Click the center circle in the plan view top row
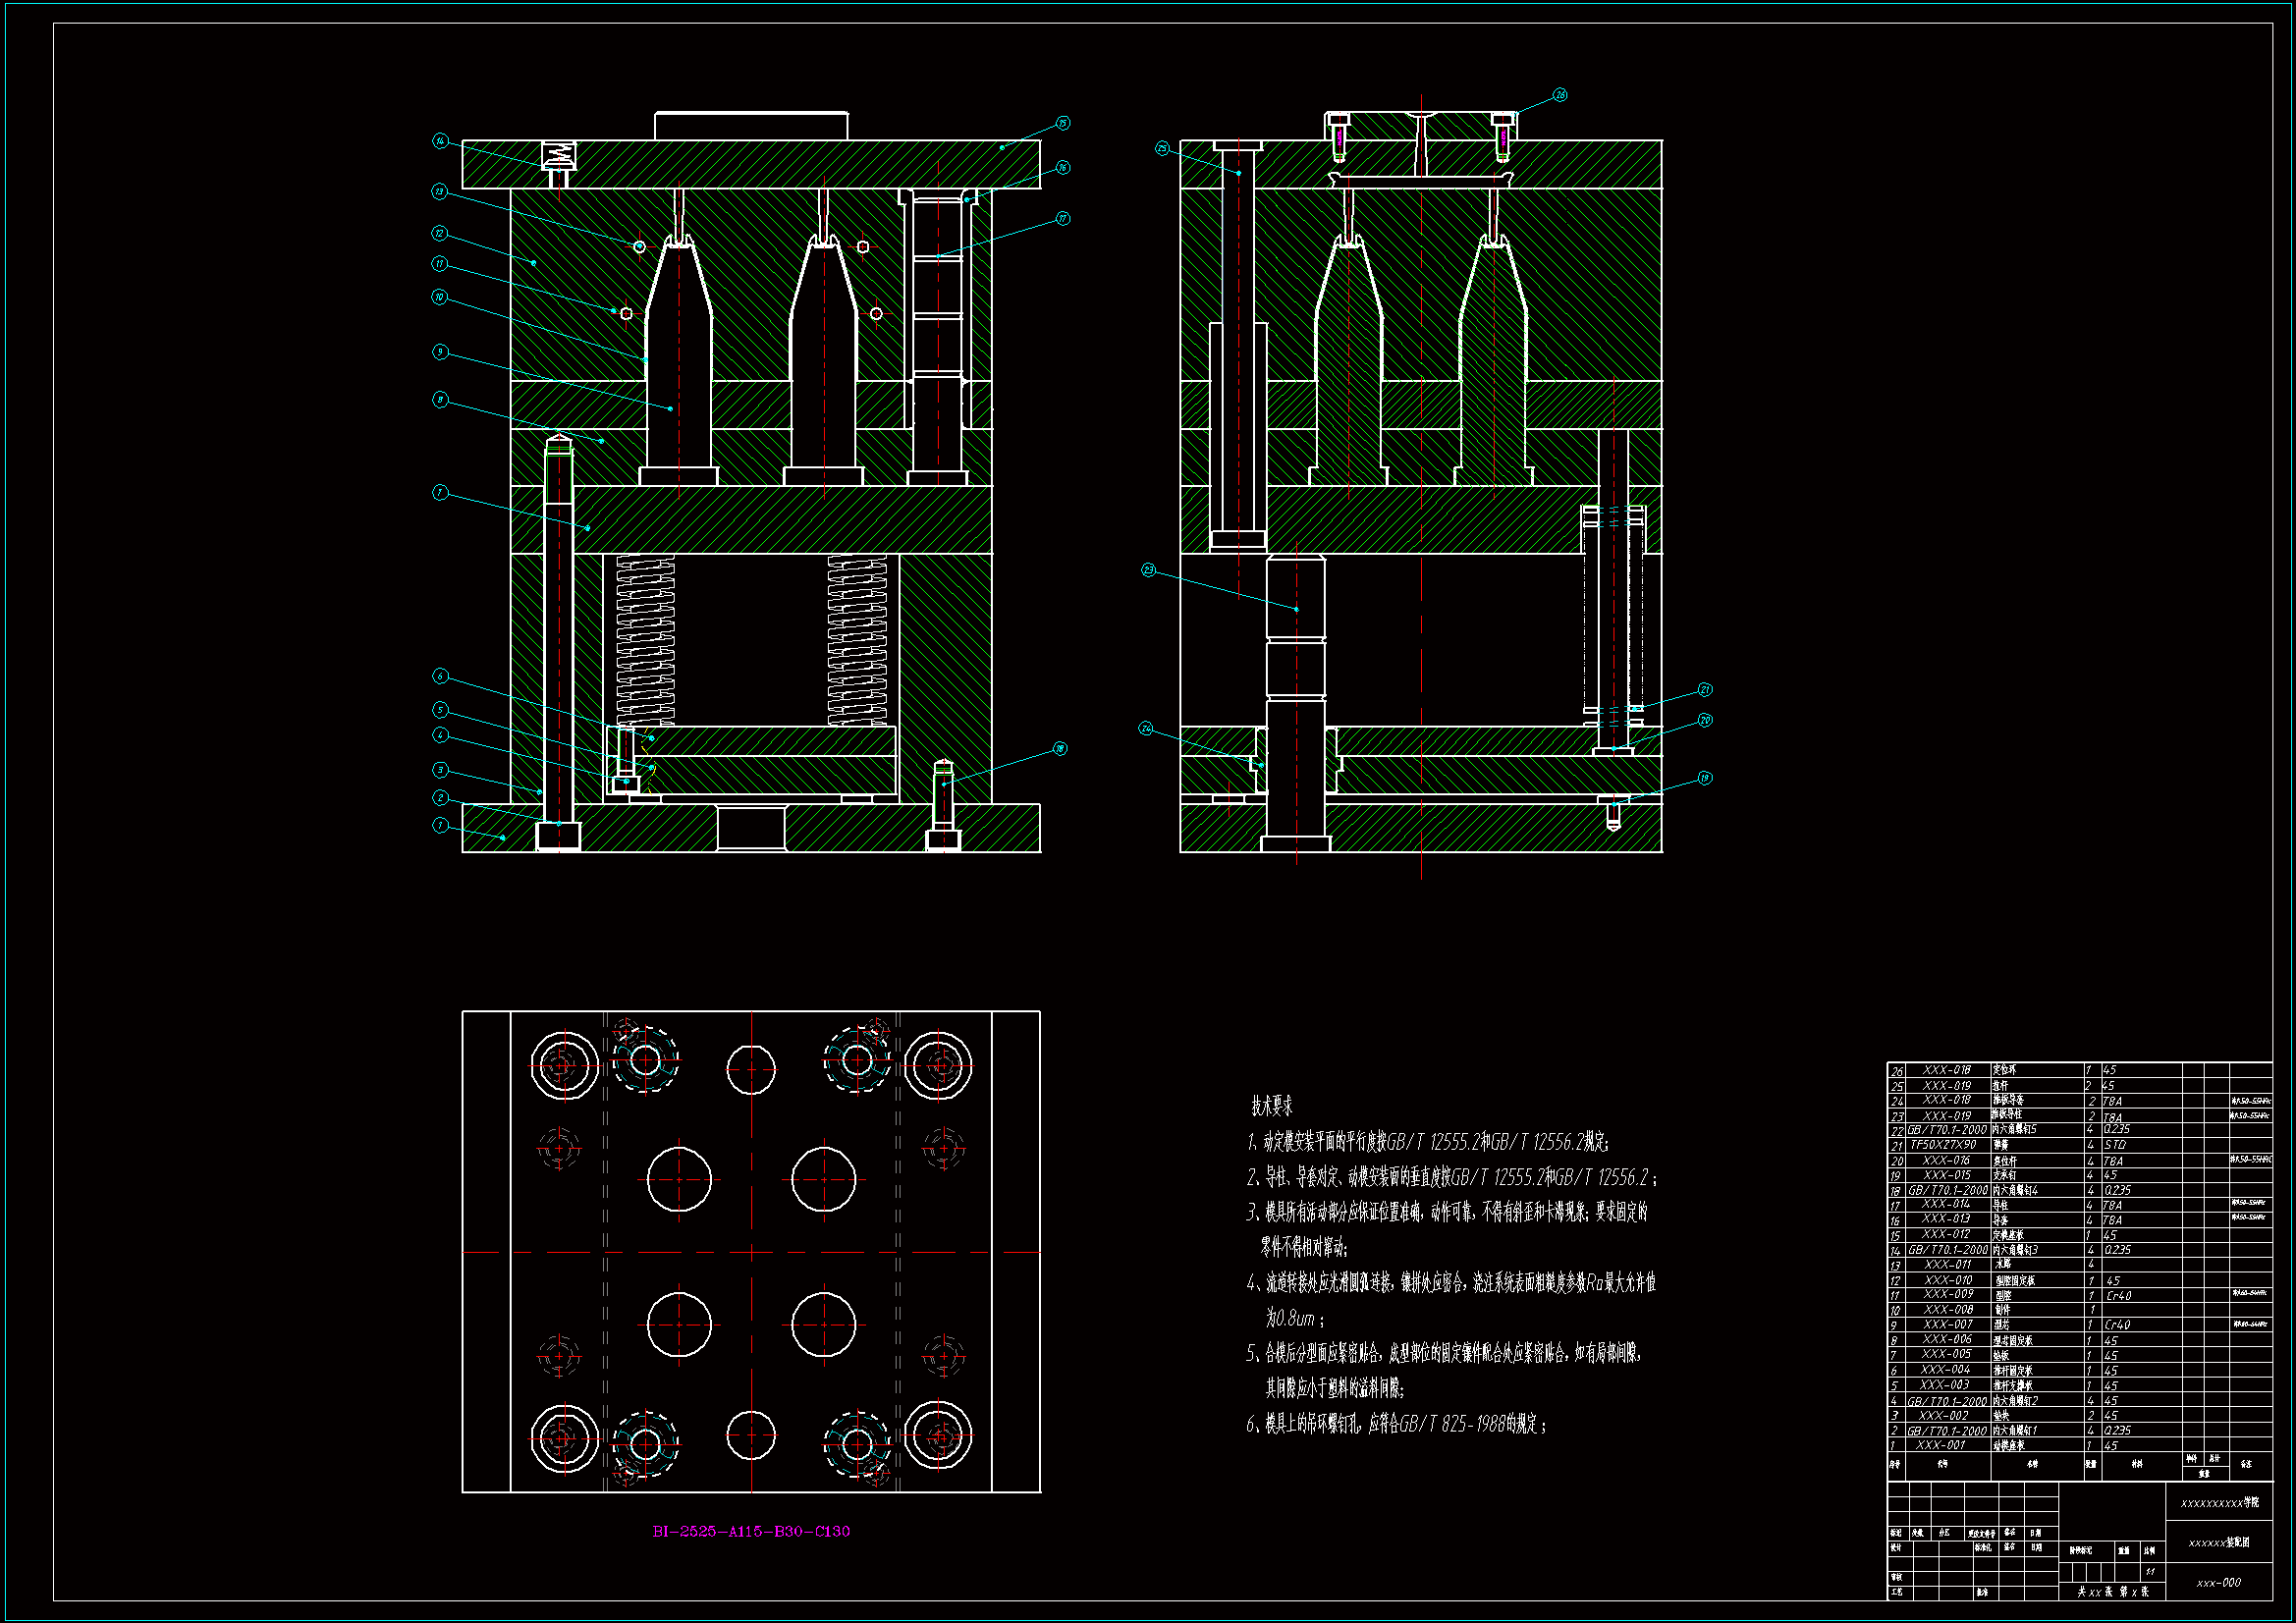The image size is (2296, 1623). coord(751,1070)
